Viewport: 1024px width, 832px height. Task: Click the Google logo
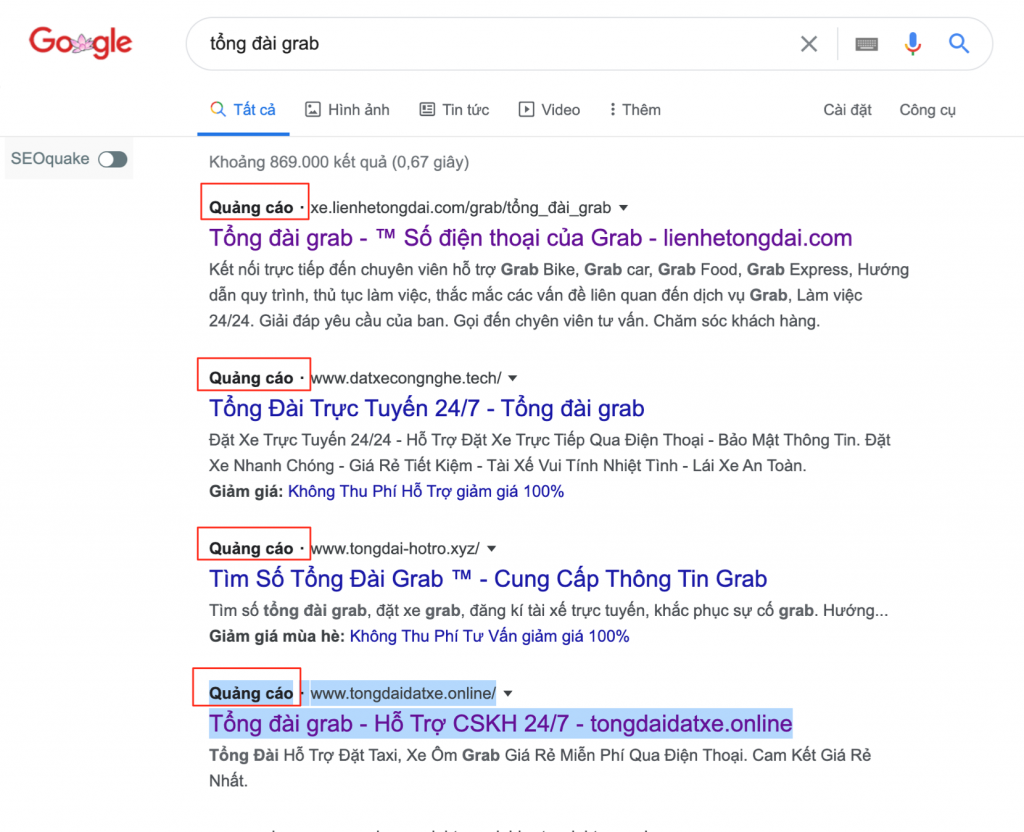(80, 42)
